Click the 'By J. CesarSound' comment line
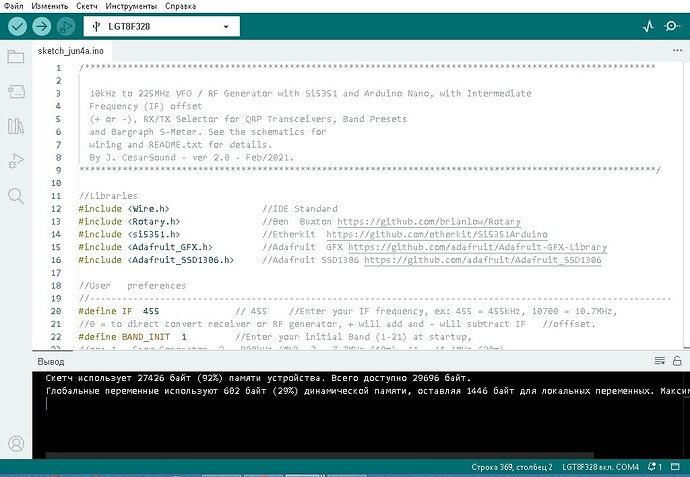Image resolution: width=690 pixels, height=477 pixels. pos(191,158)
